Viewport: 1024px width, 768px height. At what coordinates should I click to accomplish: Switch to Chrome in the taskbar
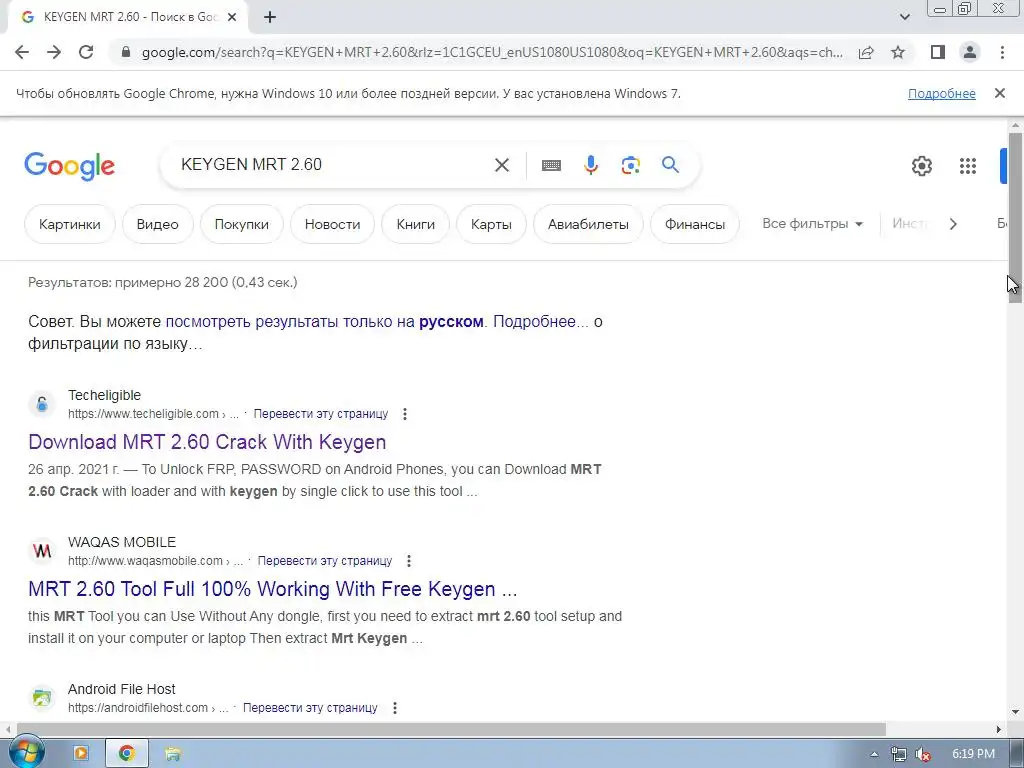coord(127,753)
